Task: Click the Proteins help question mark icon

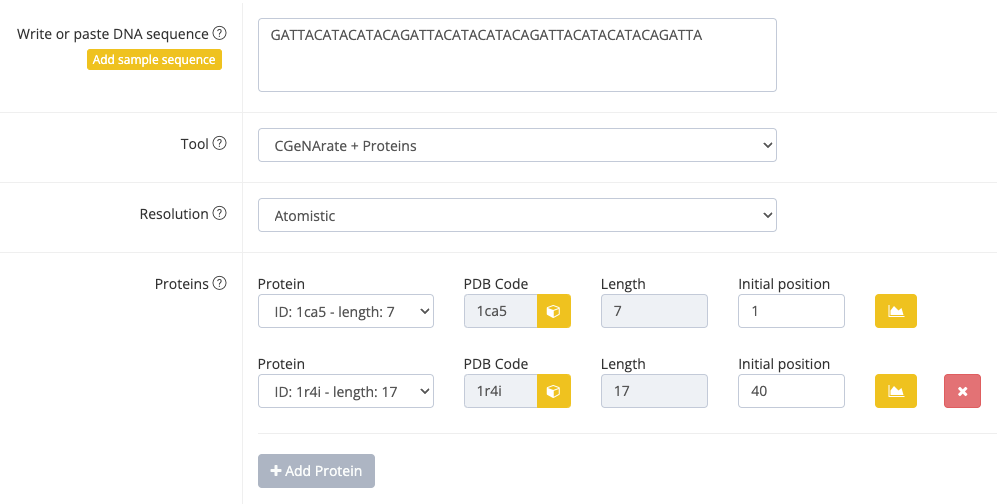Action: click(x=220, y=284)
